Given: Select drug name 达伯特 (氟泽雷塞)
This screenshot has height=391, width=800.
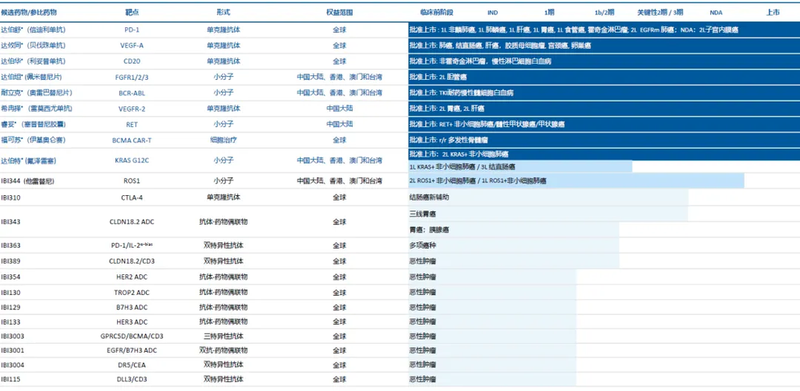Looking at the screenshot, I should pos(29,161).
